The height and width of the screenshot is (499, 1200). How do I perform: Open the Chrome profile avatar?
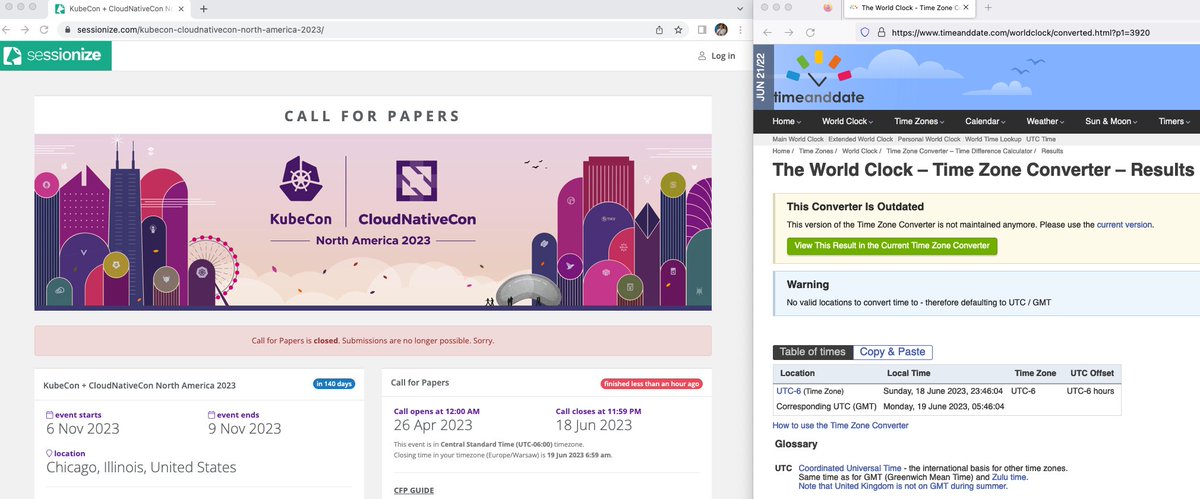click(720, 29)
